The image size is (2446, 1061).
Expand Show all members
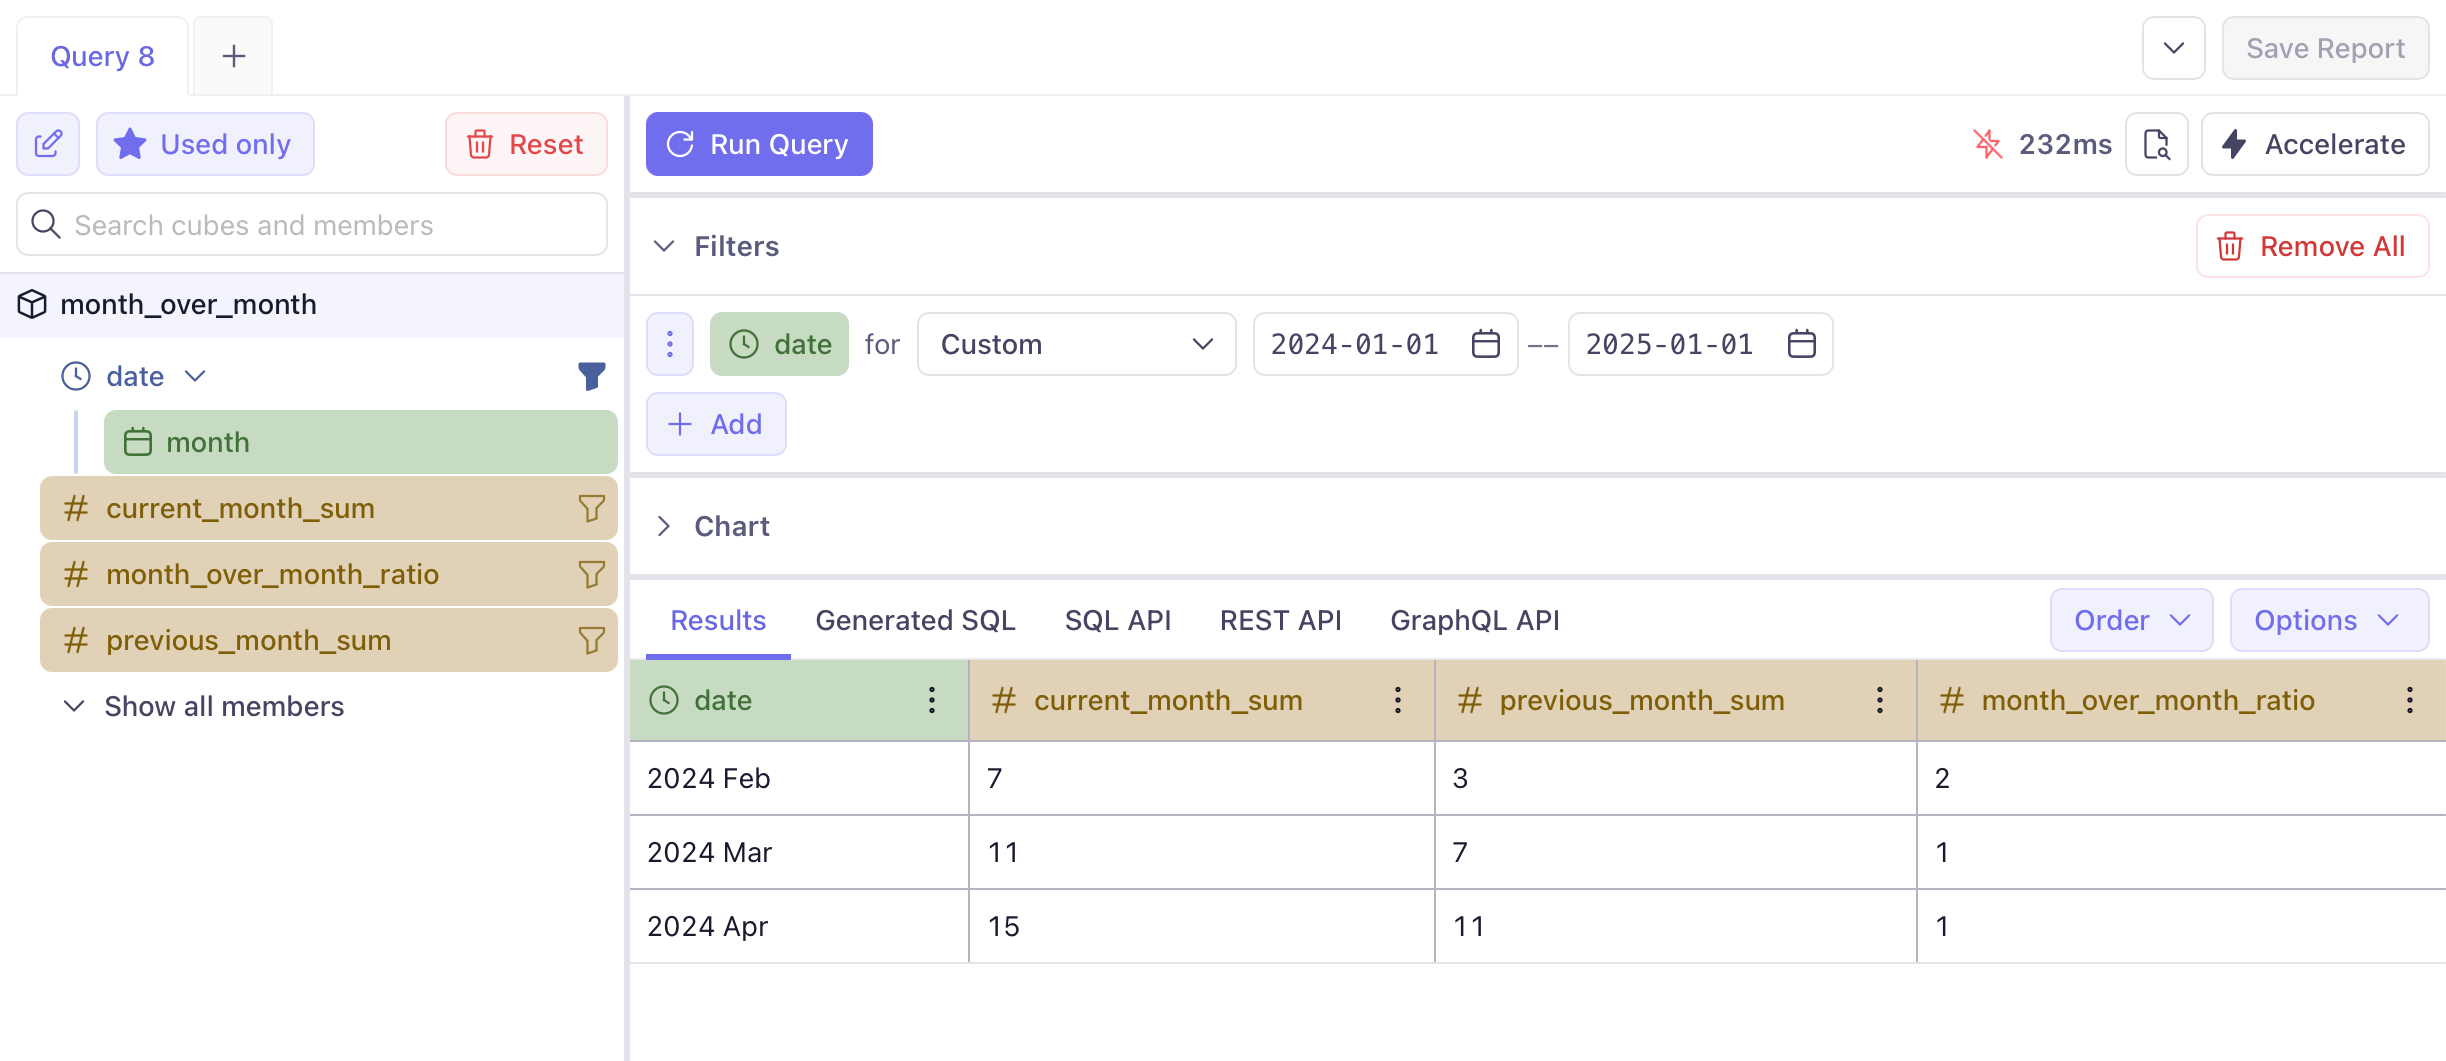[x=204, y=706]
